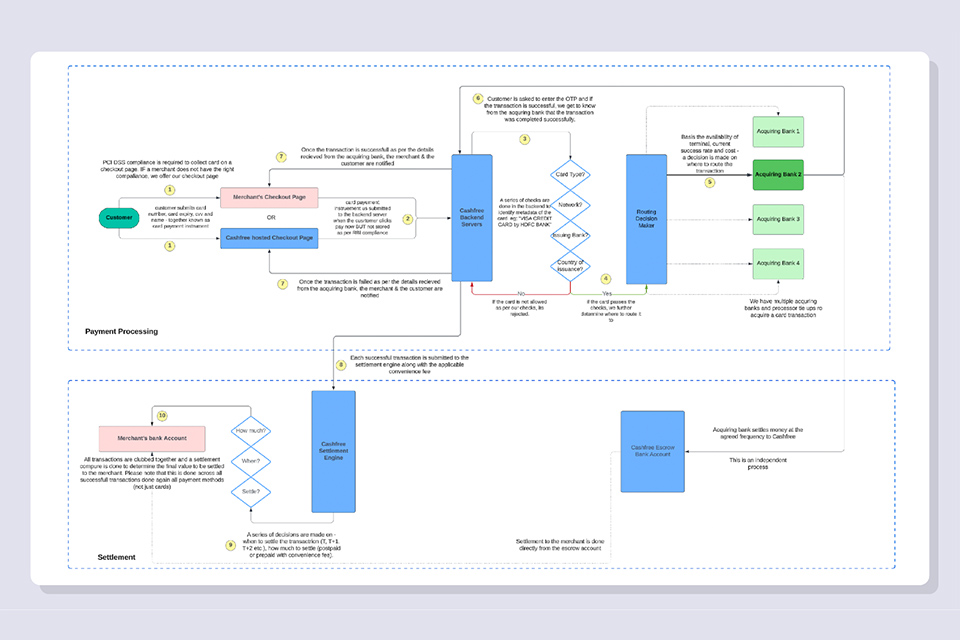Viewport: 960px width, 640px height.
Task: Click step number 9 circle marker
Action: (231, 545)
